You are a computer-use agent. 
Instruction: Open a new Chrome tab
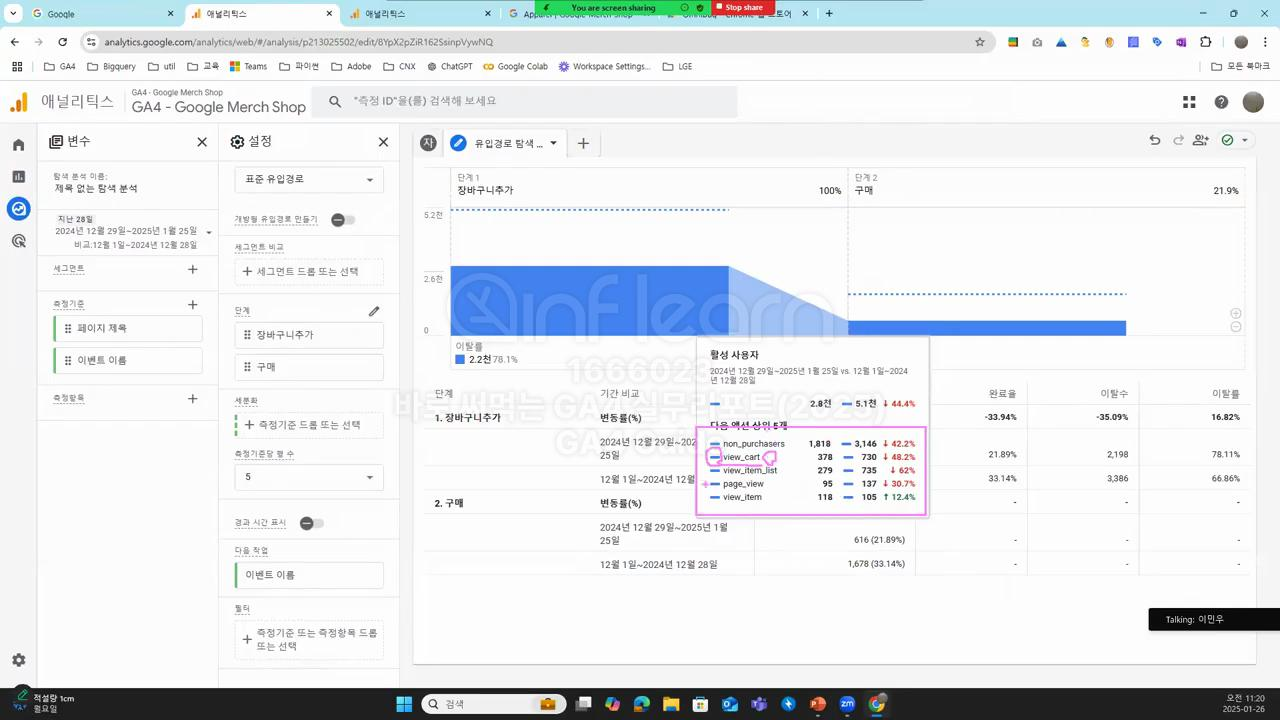(828, 14)
